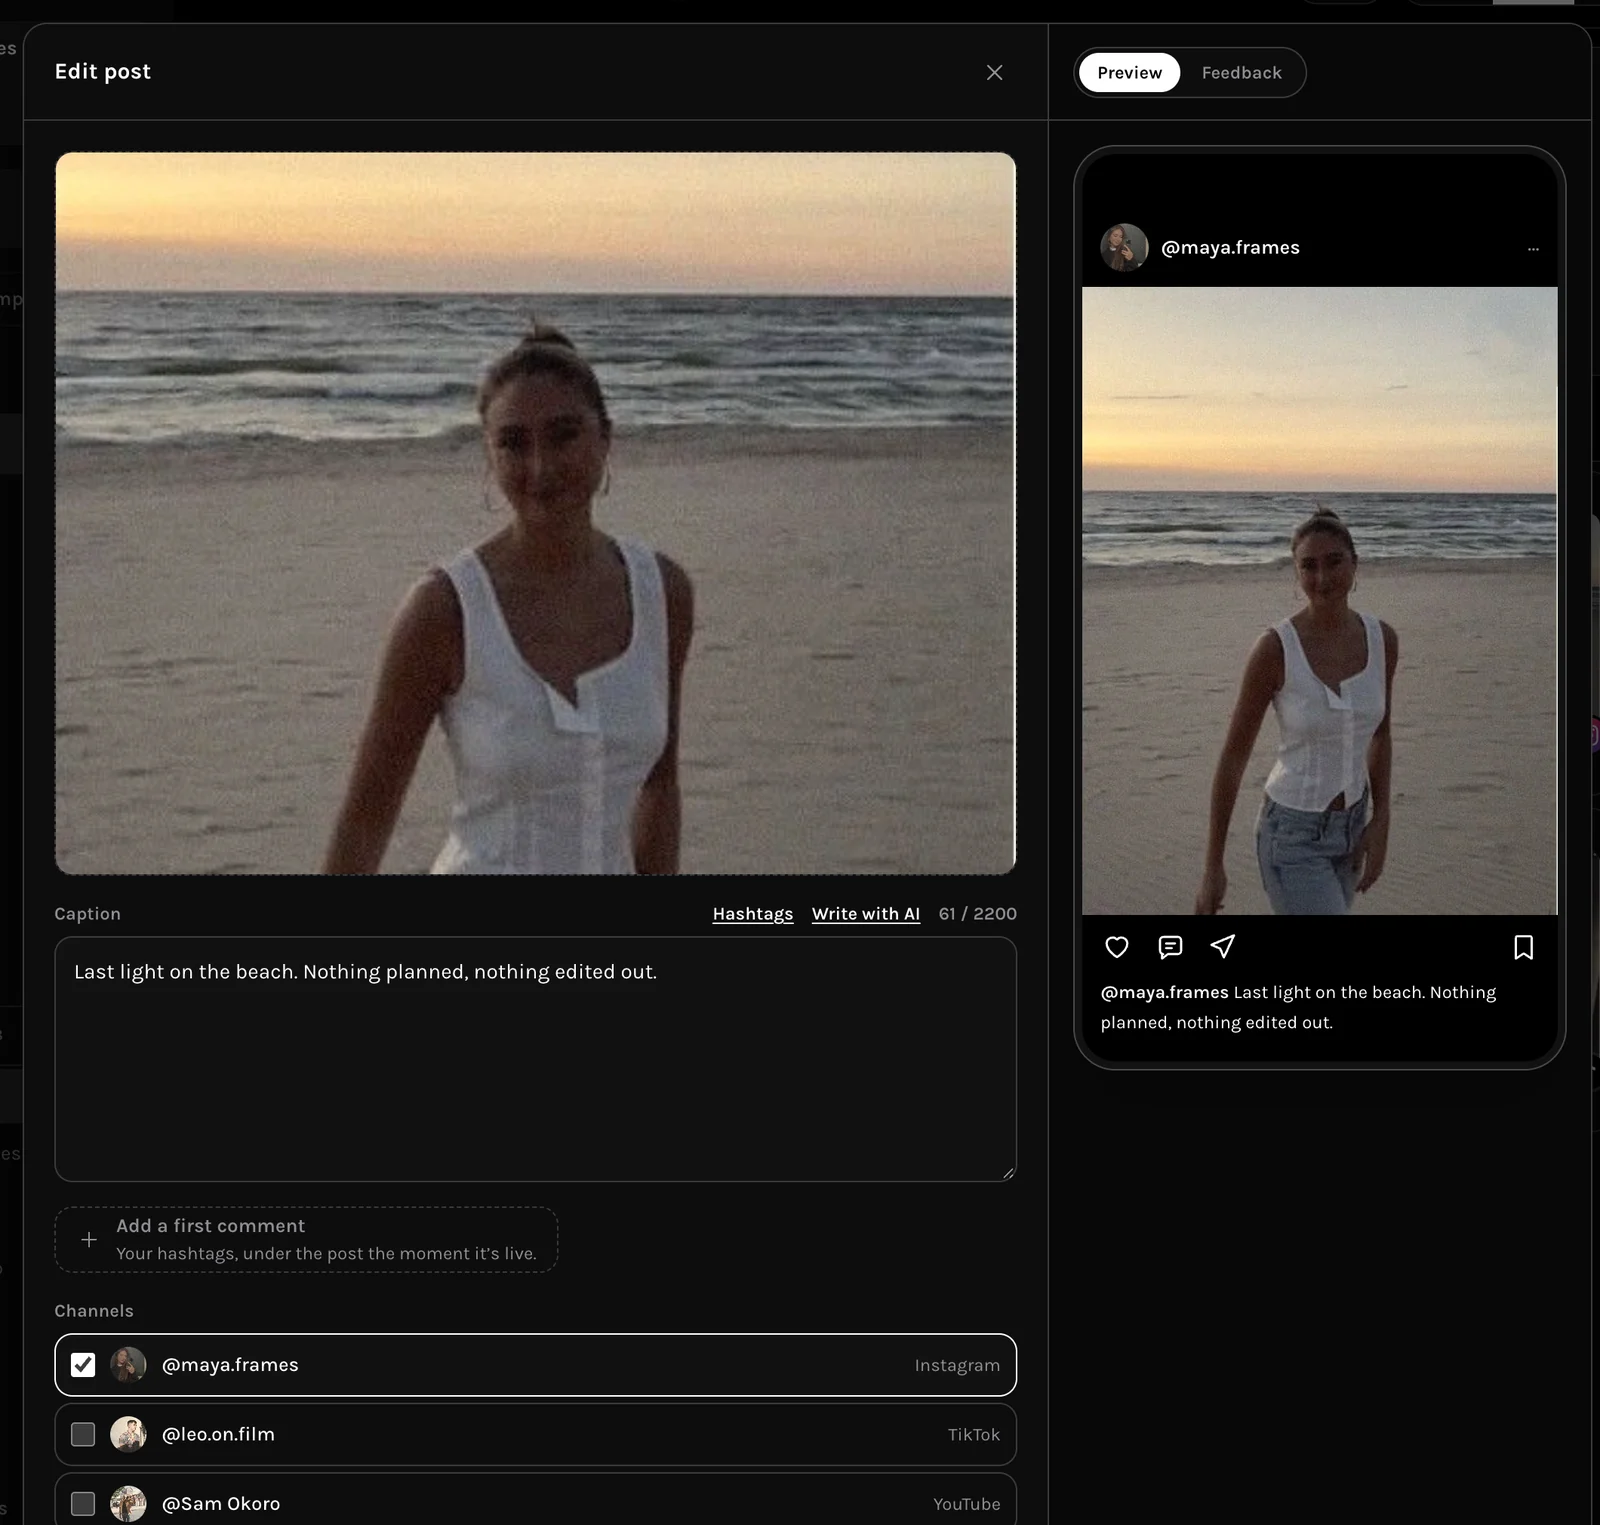This screenshot has width=1600, height=1525.
Task: Click the uploaded beach photo in editor
Action: pyautogui.click(x=535, y=513)
